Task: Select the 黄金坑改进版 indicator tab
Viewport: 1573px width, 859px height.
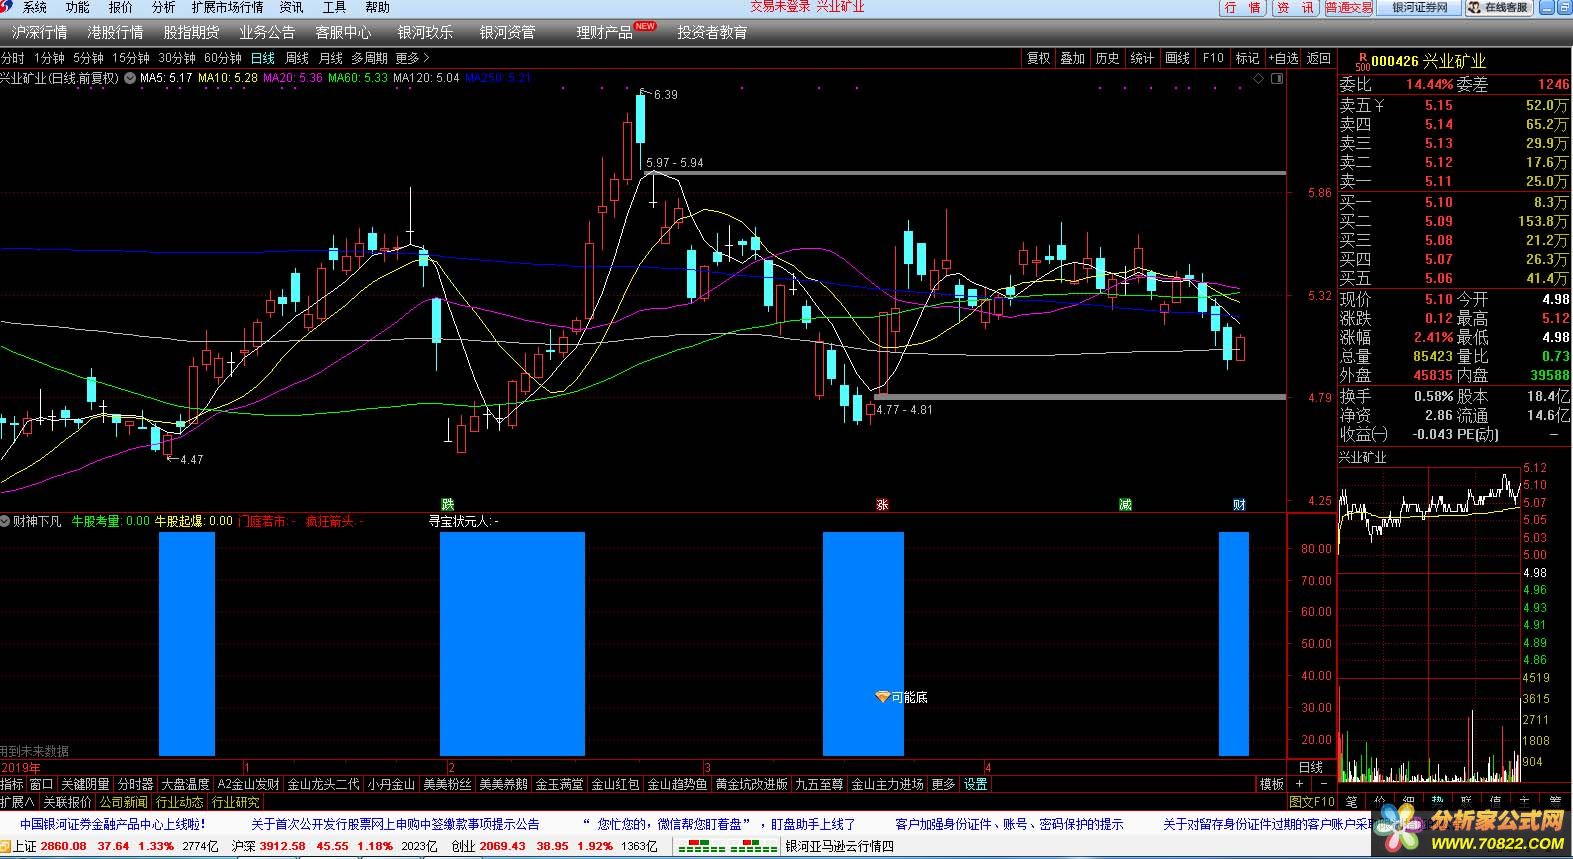Action: [x=751, y=784]
